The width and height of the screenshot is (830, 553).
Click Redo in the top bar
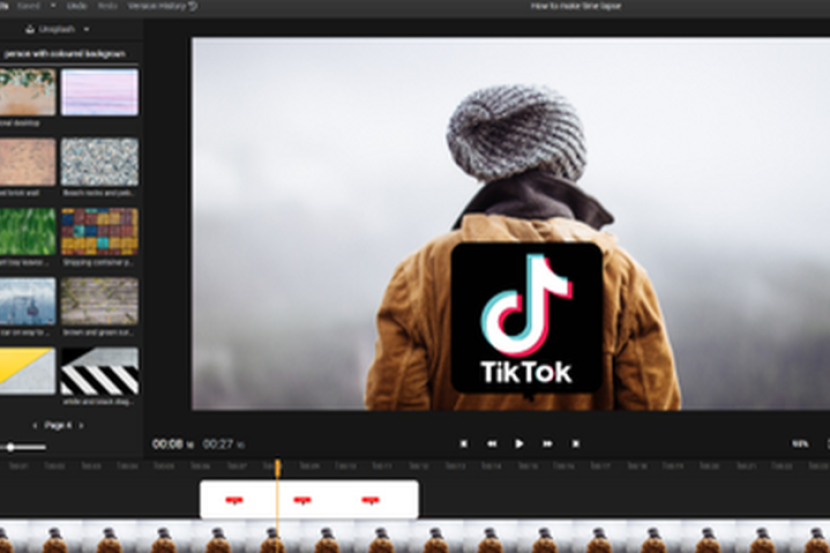coord(107,6)
